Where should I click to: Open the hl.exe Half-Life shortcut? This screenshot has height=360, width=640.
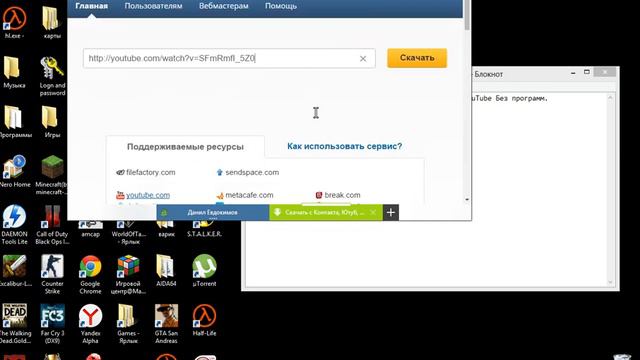click(x=14, y=19)
